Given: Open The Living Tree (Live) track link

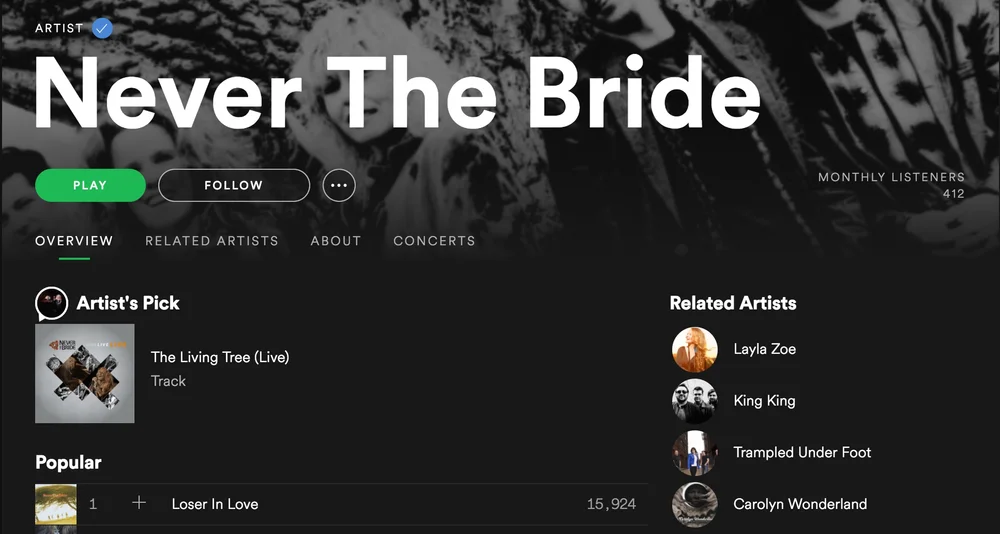Looking at the screenshot, I should pos(220,357).
